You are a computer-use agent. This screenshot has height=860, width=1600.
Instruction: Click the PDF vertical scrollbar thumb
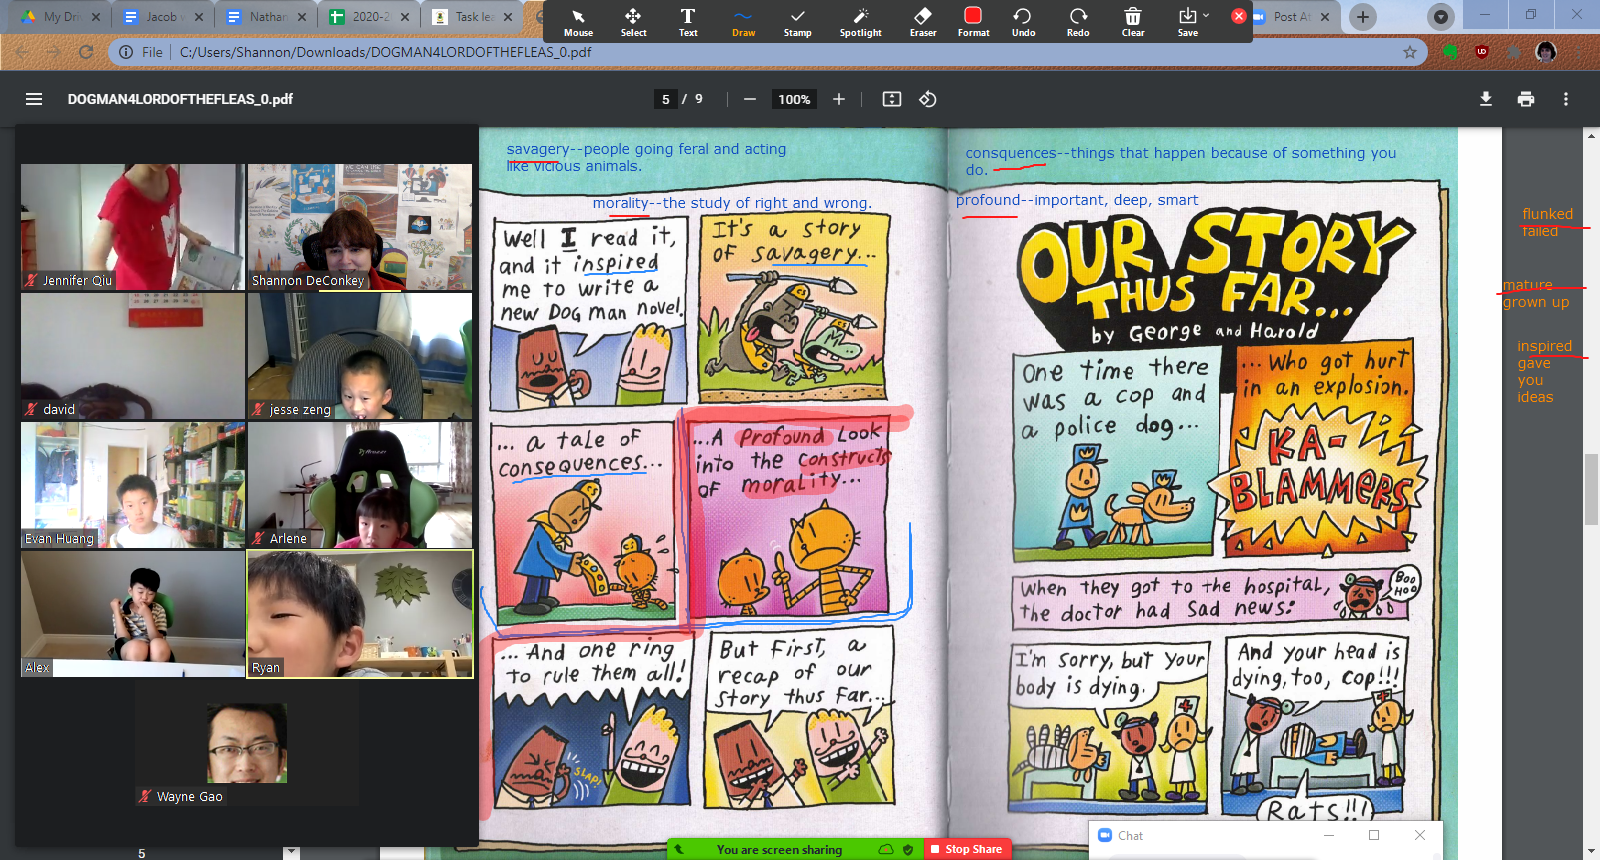(1591, 490)
